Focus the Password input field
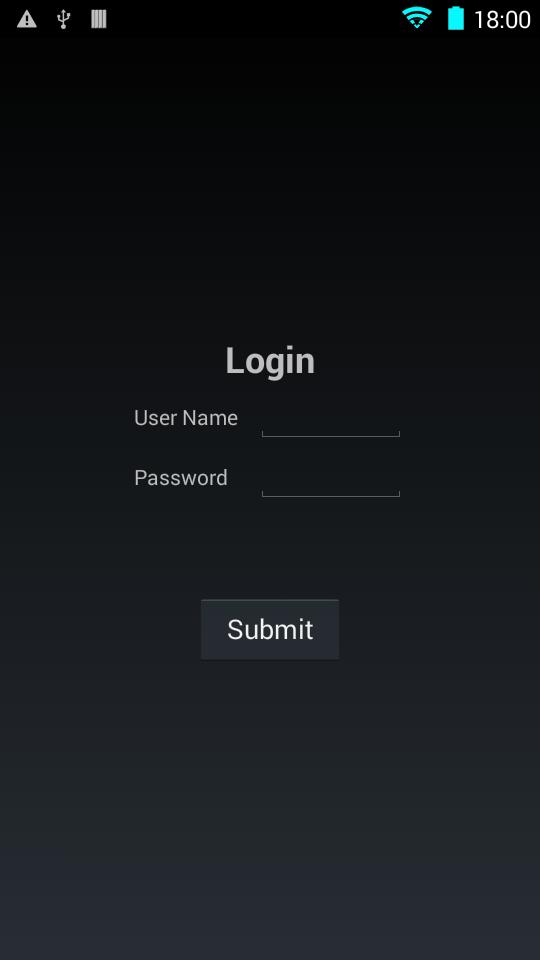 331,480
